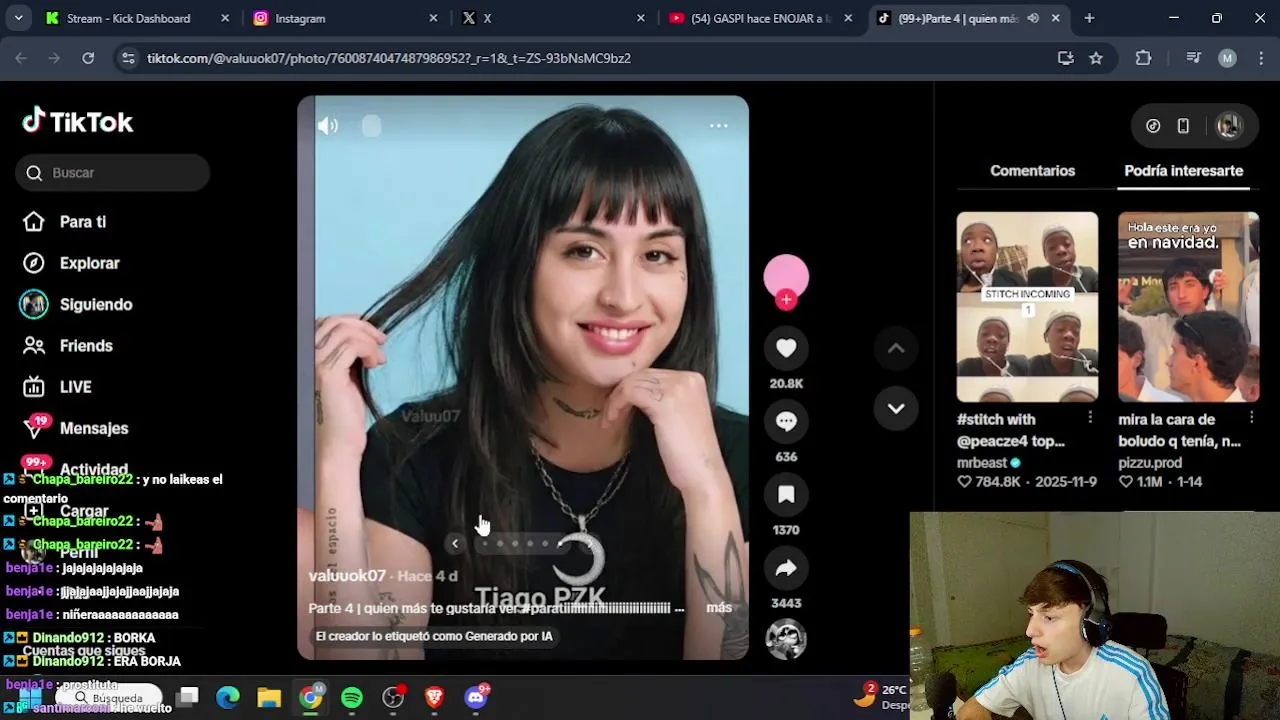Open File Explorer from the taskbar
The width and height of the screenshot is (1280, 720).
(269, 697)
